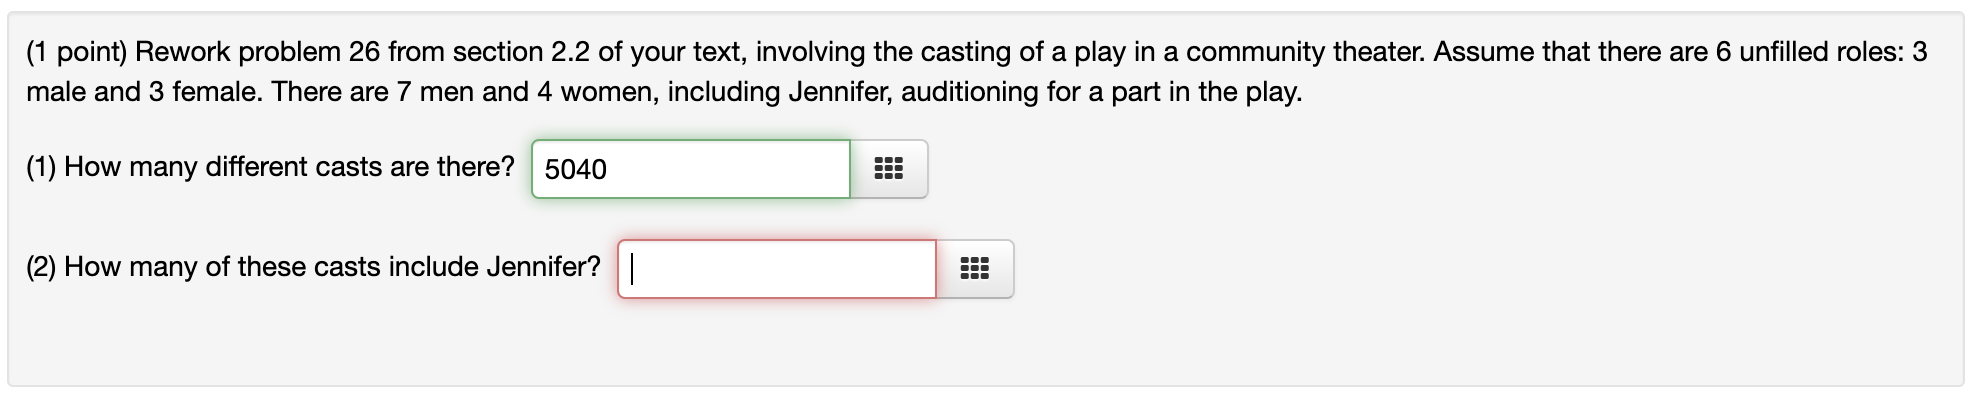Click the '(1)' question number label
This screenshot has width=1966, height=395.
(x=41, y=167)
